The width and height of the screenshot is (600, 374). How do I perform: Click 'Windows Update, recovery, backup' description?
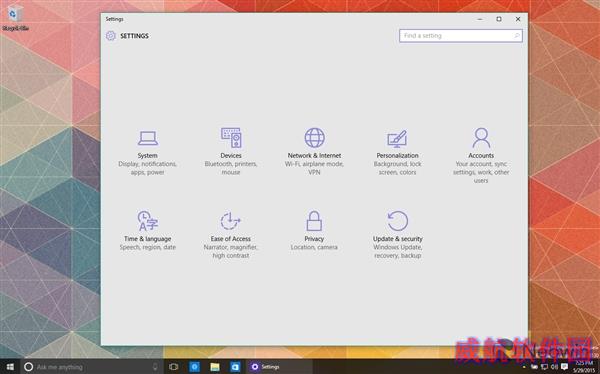click(x=398, y=252)
